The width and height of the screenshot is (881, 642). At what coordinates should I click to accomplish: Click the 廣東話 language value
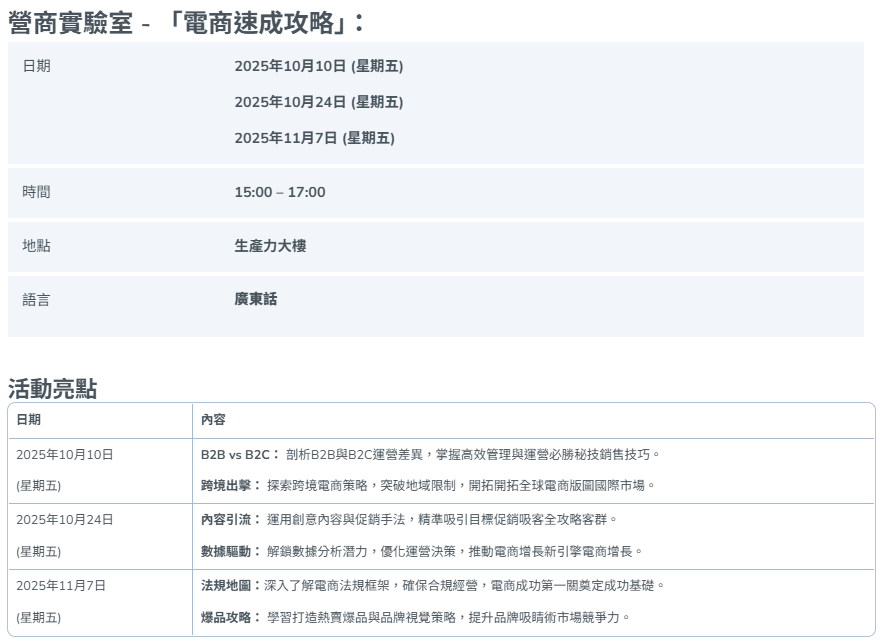point(256,300)
